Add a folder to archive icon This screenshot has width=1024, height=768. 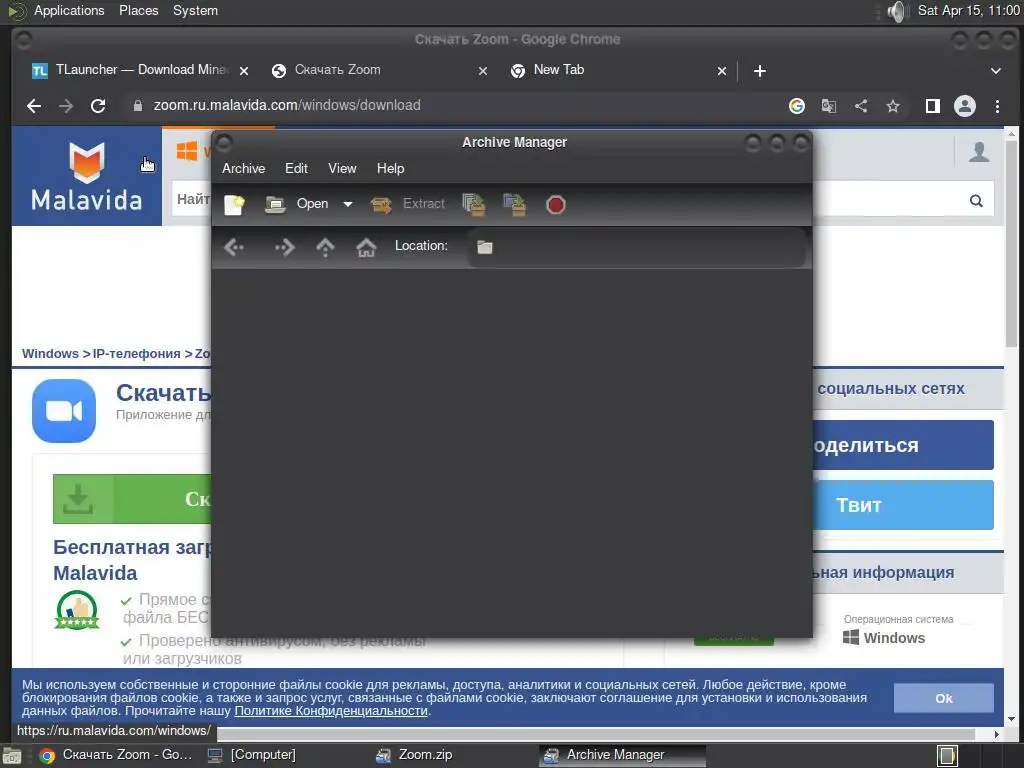pyautogui.click(x=515, y=204)
